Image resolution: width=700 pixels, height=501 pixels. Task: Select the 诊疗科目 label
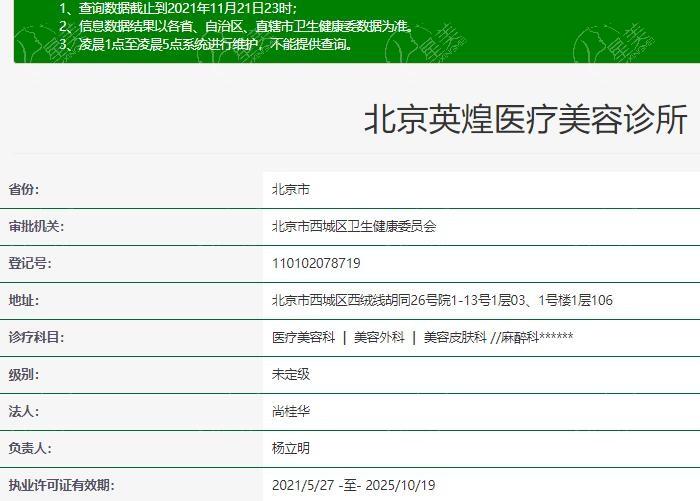pos(36,337)
